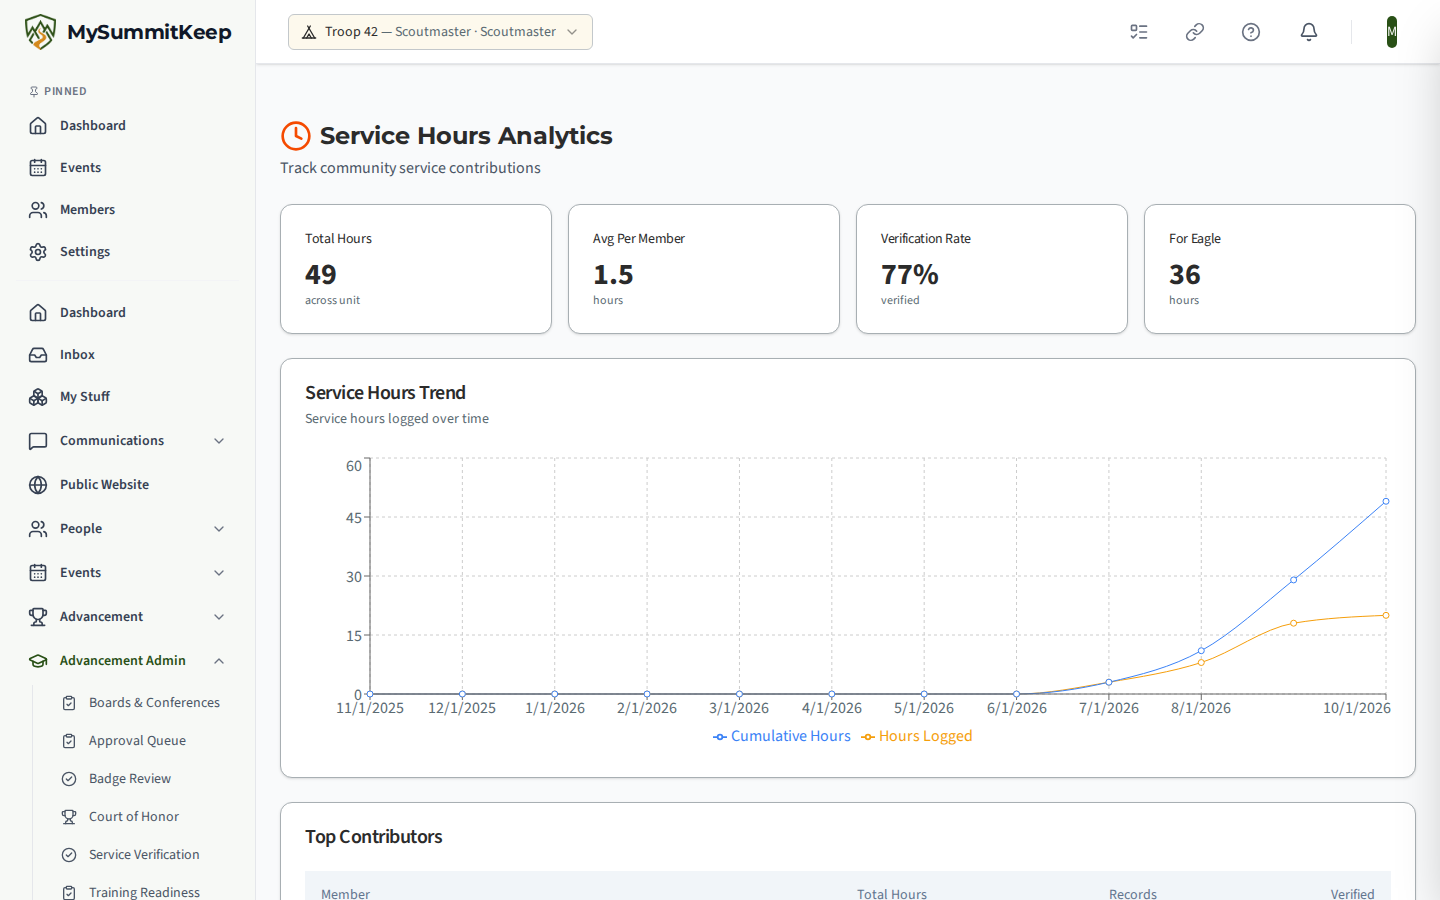Click the 10/1/2026 Hours Logged data point

1386,615
